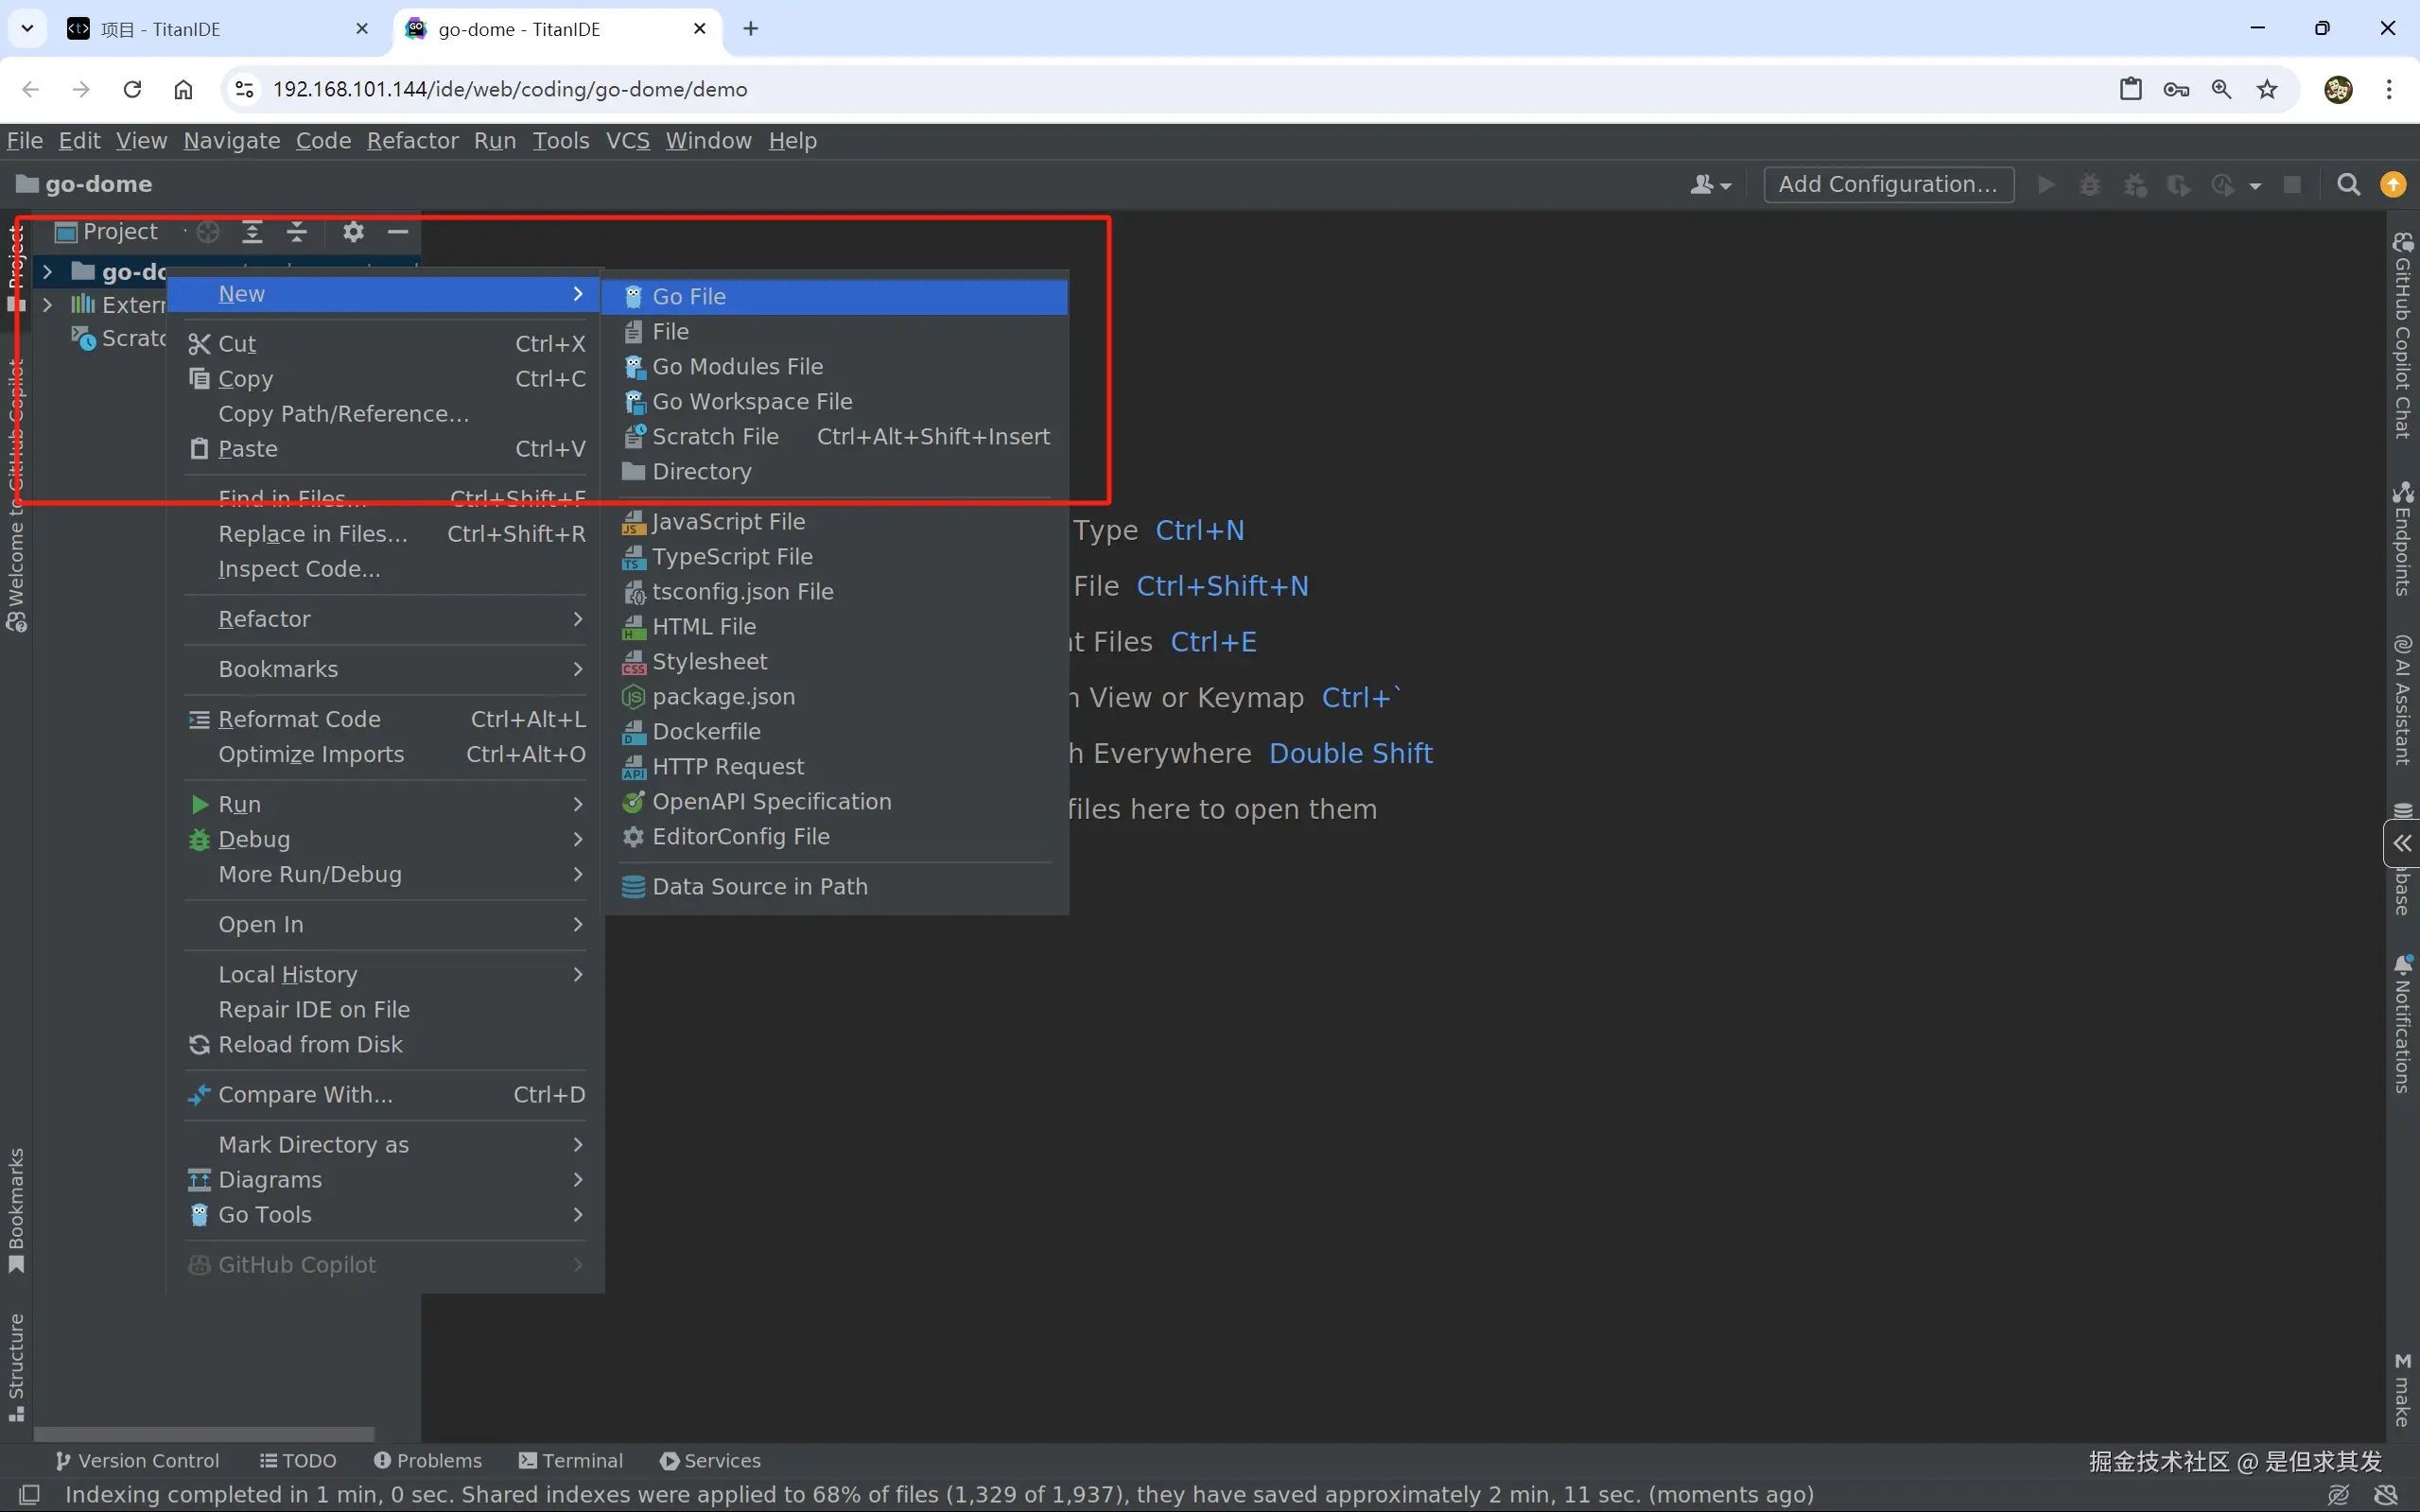The image size is (2420, 1512).
Task: Toggle the Bookmarks tool window stripe
Action: click(16, 1210)
